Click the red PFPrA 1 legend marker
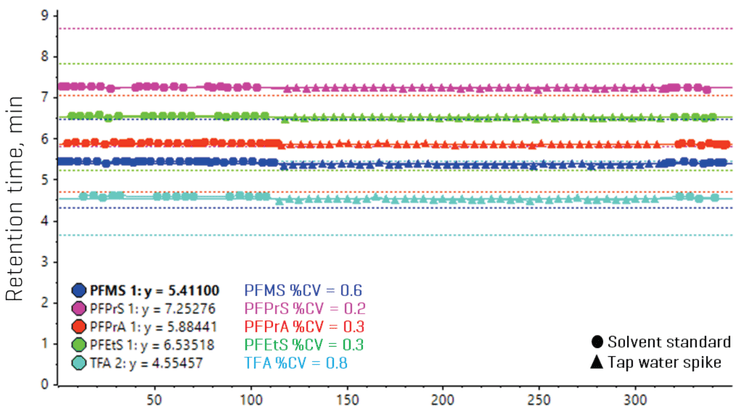The height and width of the screenshot is (416, 750). click(x=79, y=327)
